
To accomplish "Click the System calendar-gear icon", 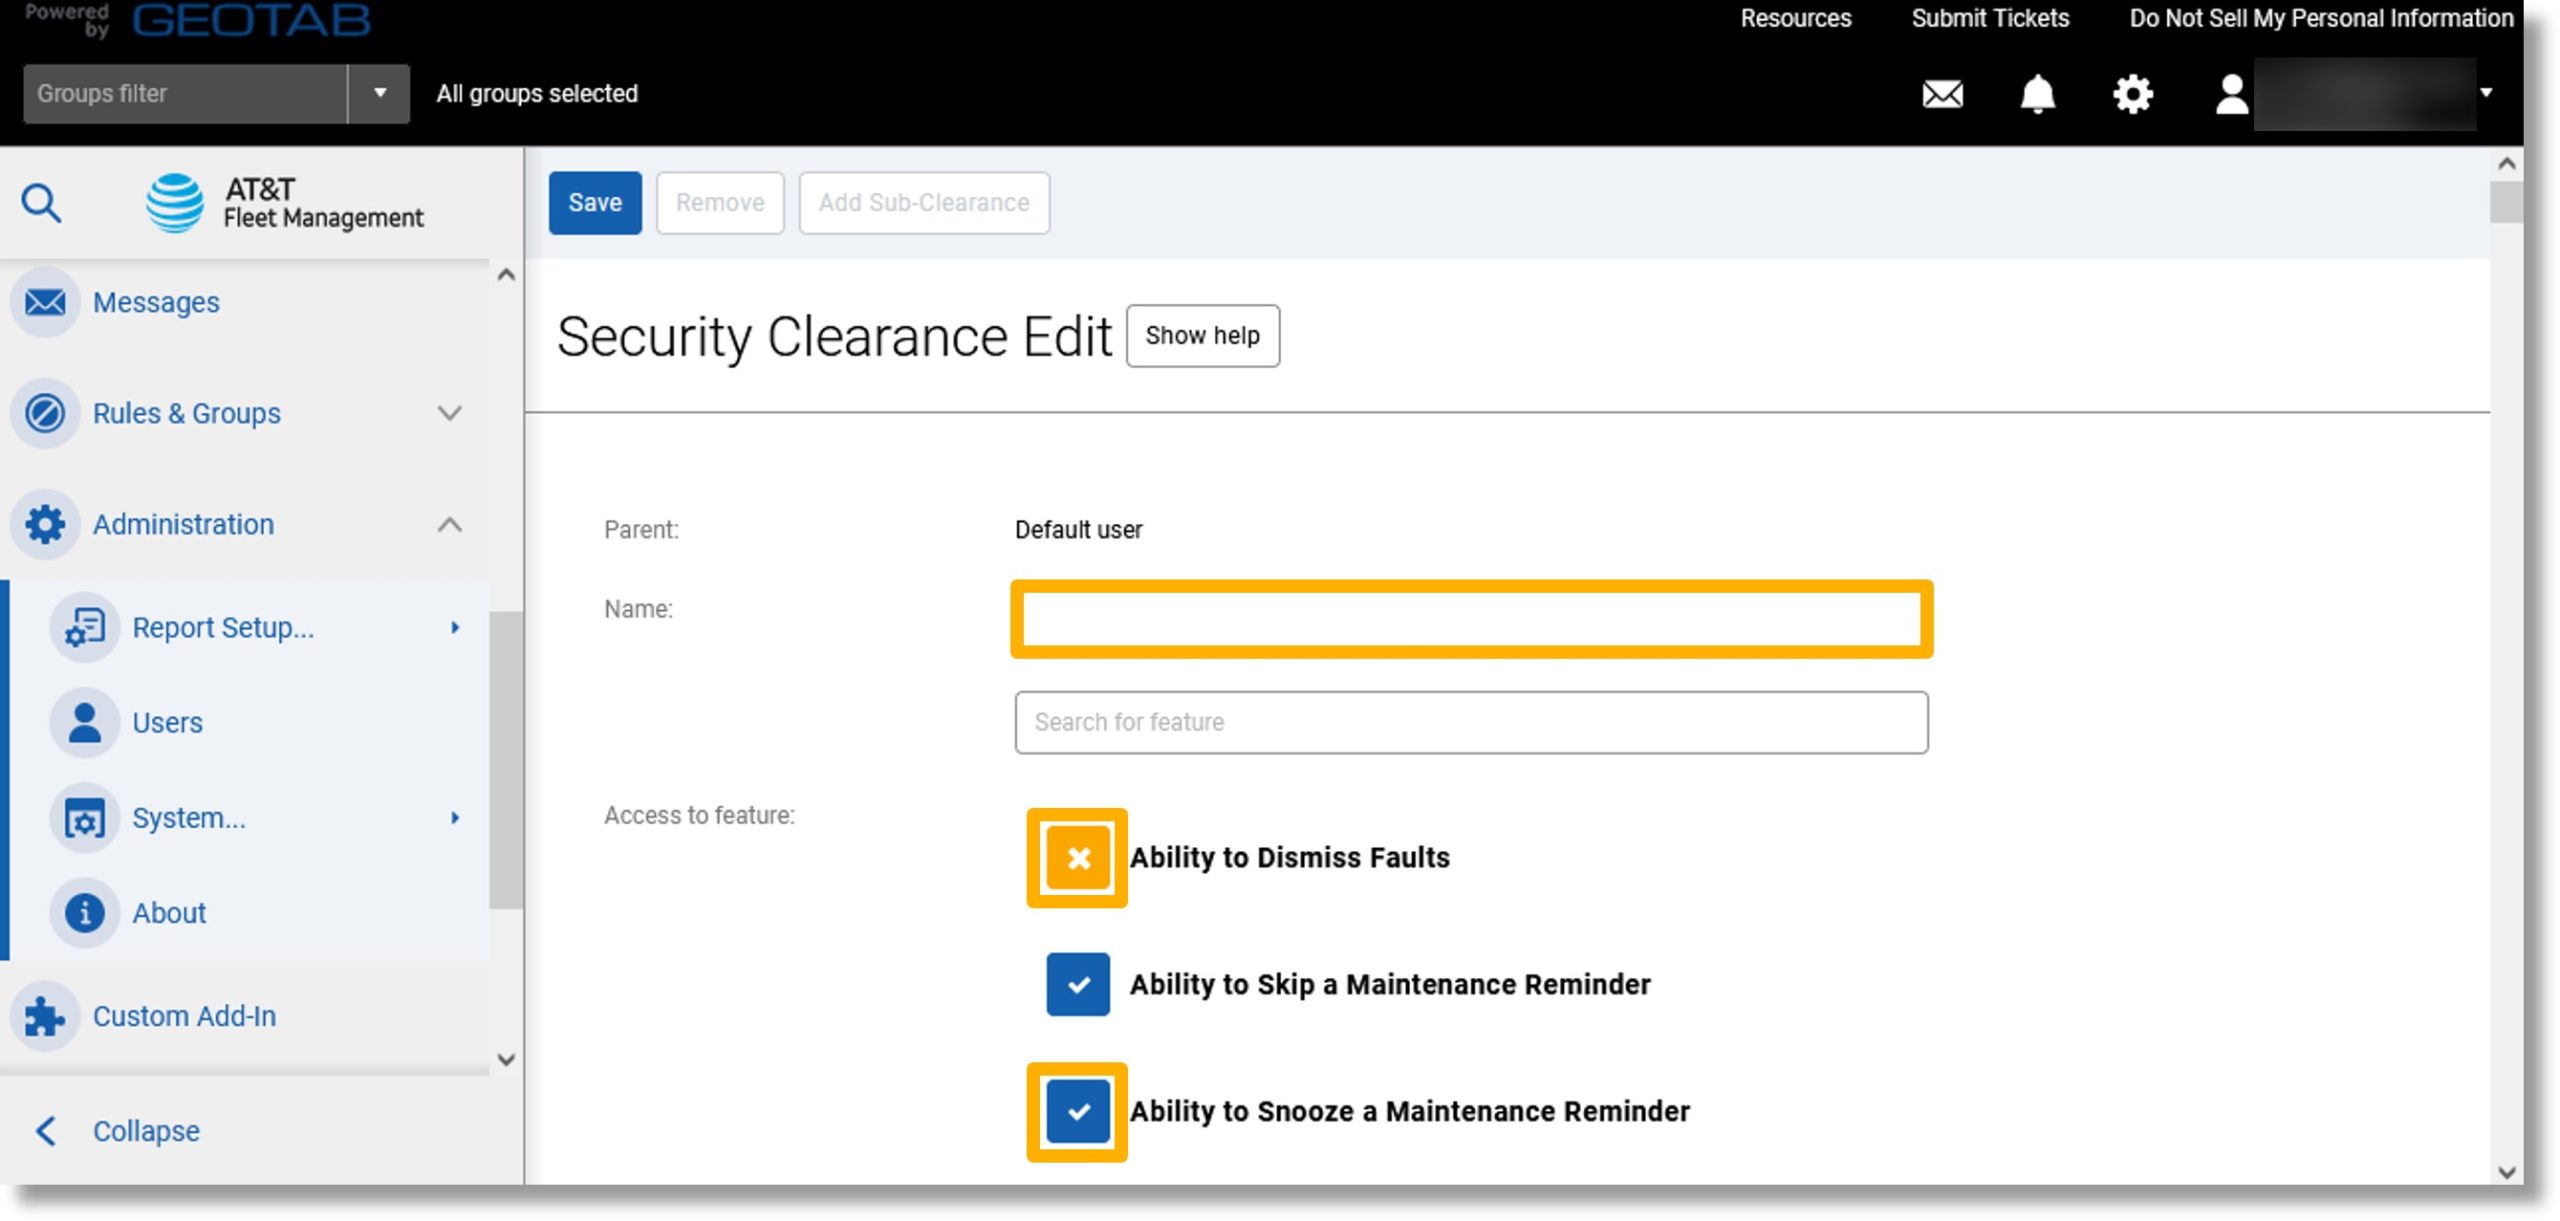I will tap(85, 818).
